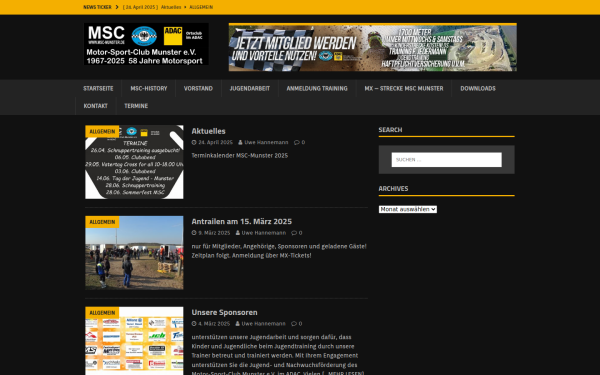Click Allgemein tag on Antrailen thumbnail

[x=102, y=222]
